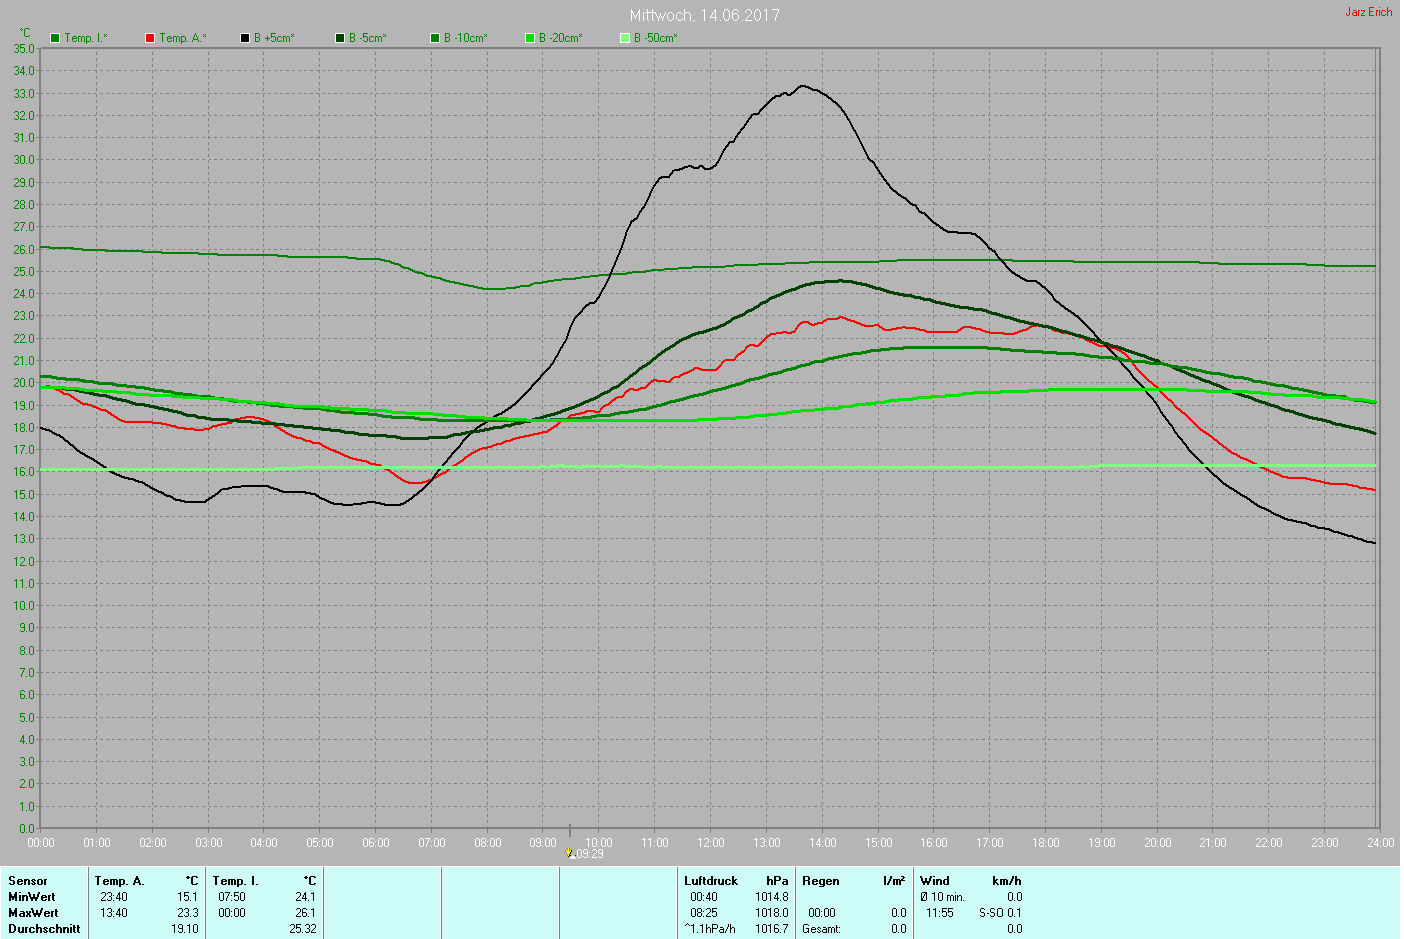The width and height of the screenshot is (1404, 939).
Task: Click the 'Luftdruck' column header
Action: (711, 881)
